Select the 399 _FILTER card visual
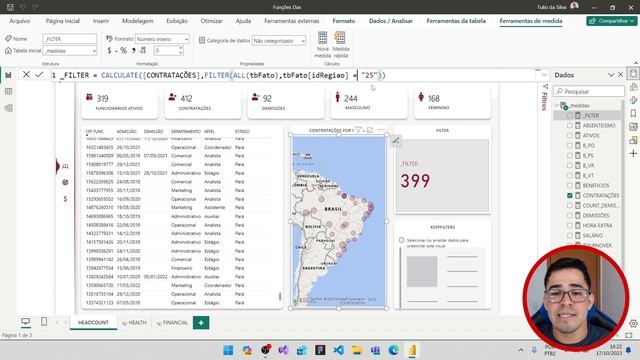The width and height of the screenshot is (640, 360). (x=442, y=176)
